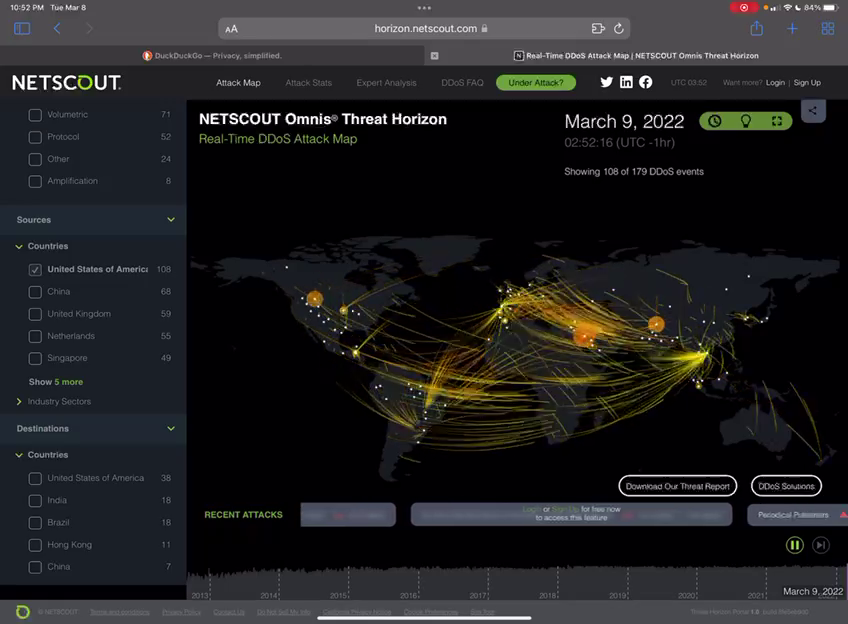The image size is (848, 624).
Task: Click the green circle icon in the footer
Action: click(23, 612)
